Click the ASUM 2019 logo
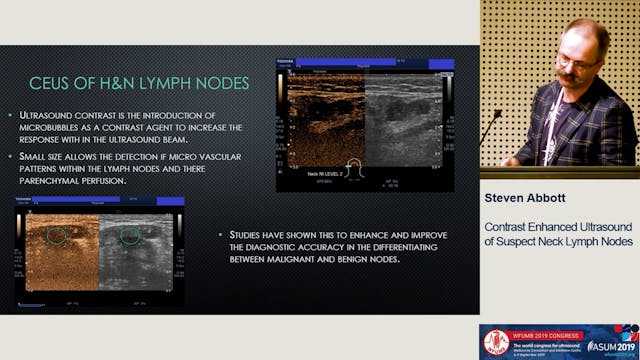The height and width of the screenshot is (360, 640). point(611,347)
